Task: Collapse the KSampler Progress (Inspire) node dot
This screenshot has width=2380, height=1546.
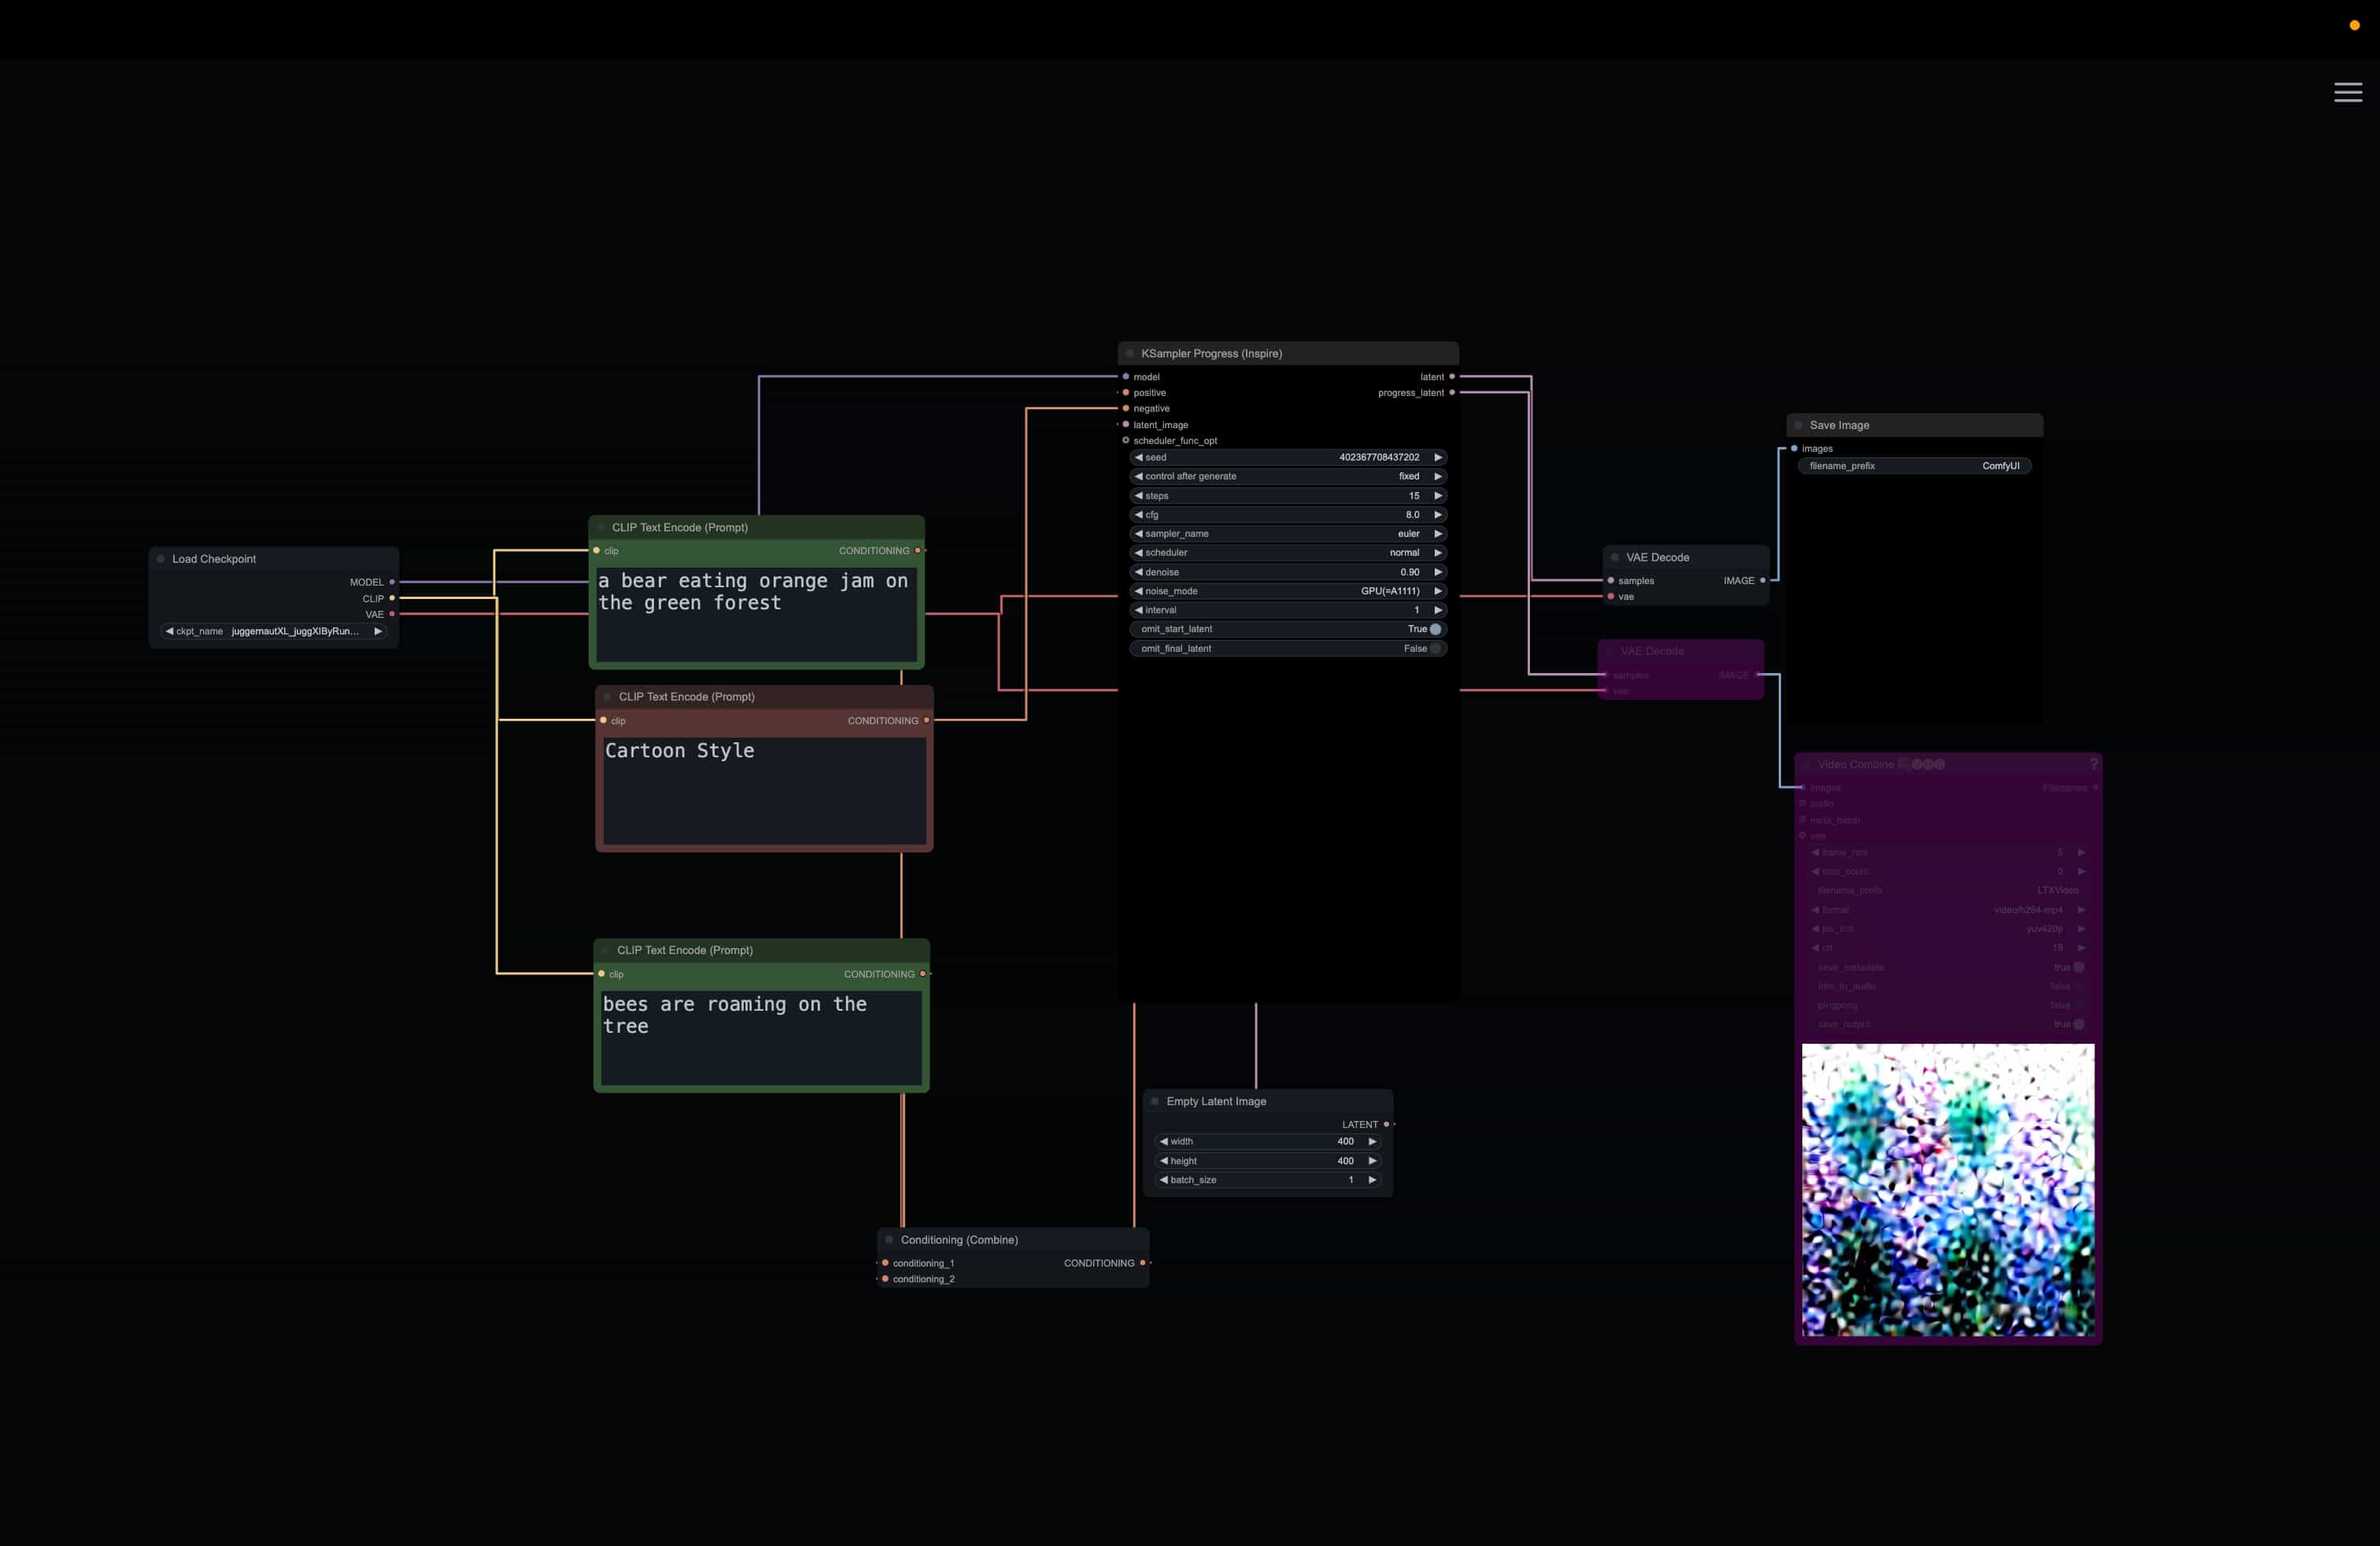Action: tap(1130, 353)
